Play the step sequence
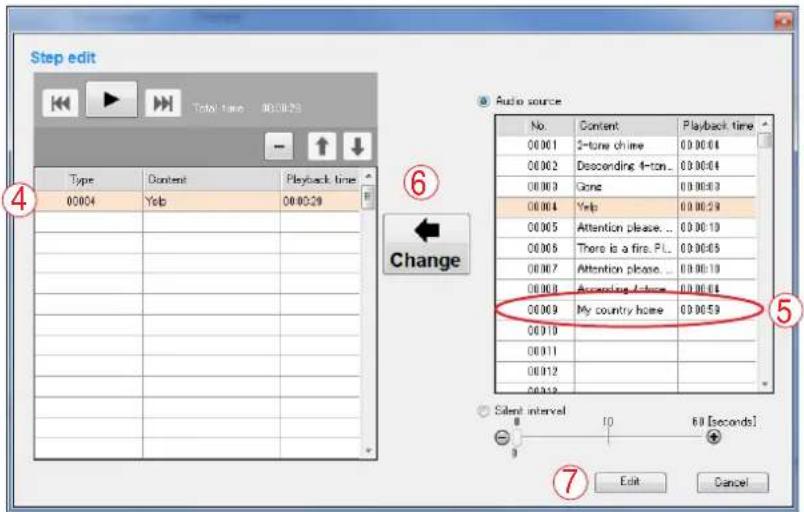This screenshot has width=804, height=512. click(x=111, y=99)
